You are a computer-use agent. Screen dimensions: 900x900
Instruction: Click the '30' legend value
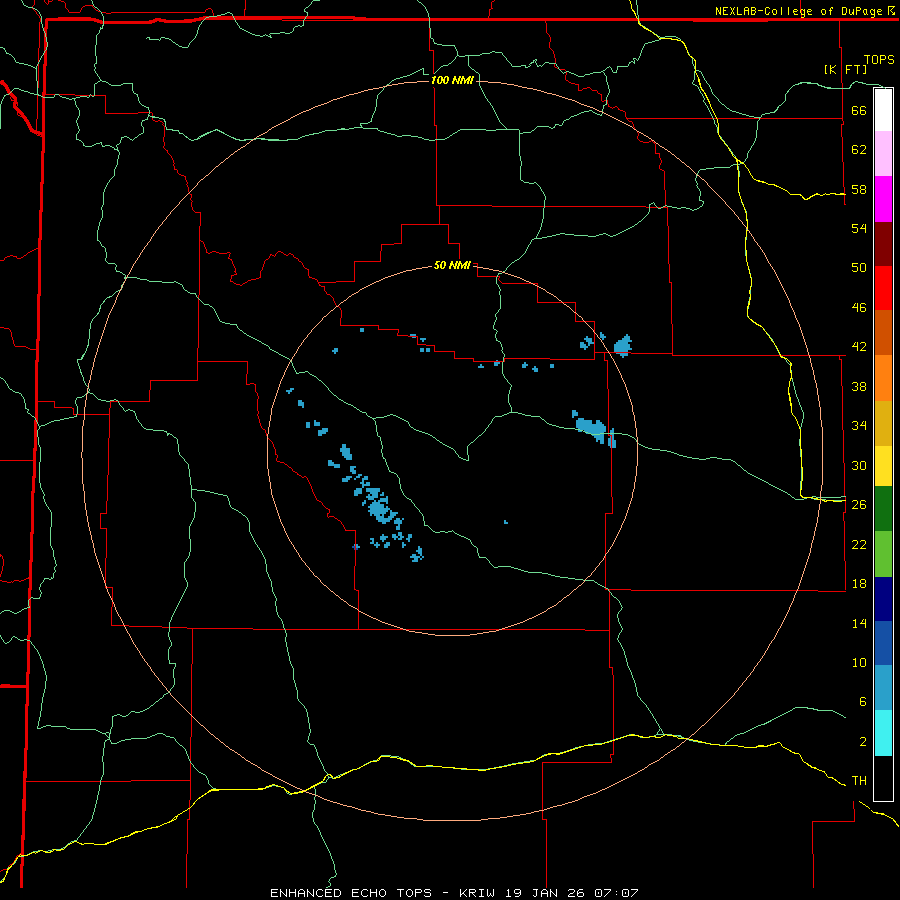[x=859, y=465]
